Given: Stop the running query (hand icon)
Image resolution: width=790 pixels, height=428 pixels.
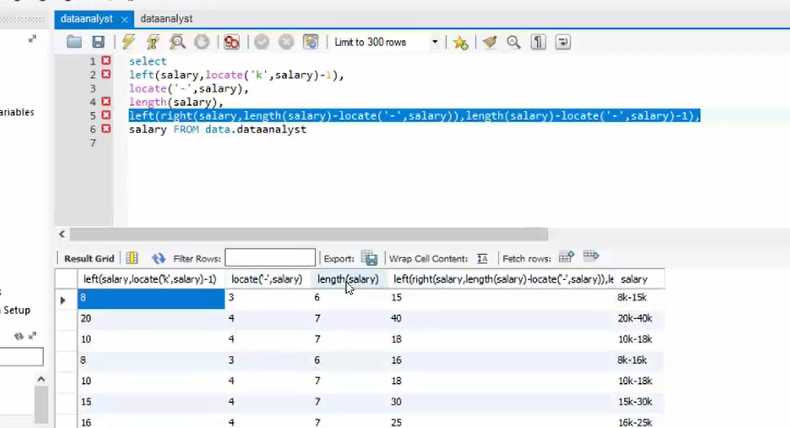Looking at the screenshot, I should click(x=202, y=42).
